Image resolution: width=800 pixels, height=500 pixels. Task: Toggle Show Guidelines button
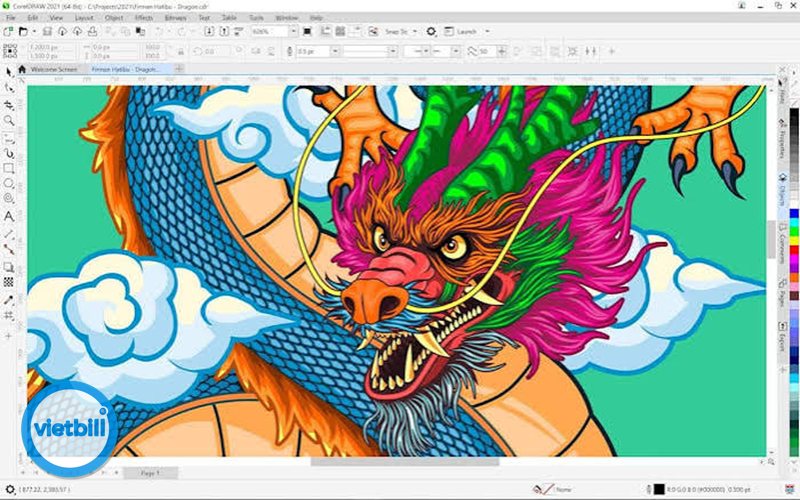point(355,32)
